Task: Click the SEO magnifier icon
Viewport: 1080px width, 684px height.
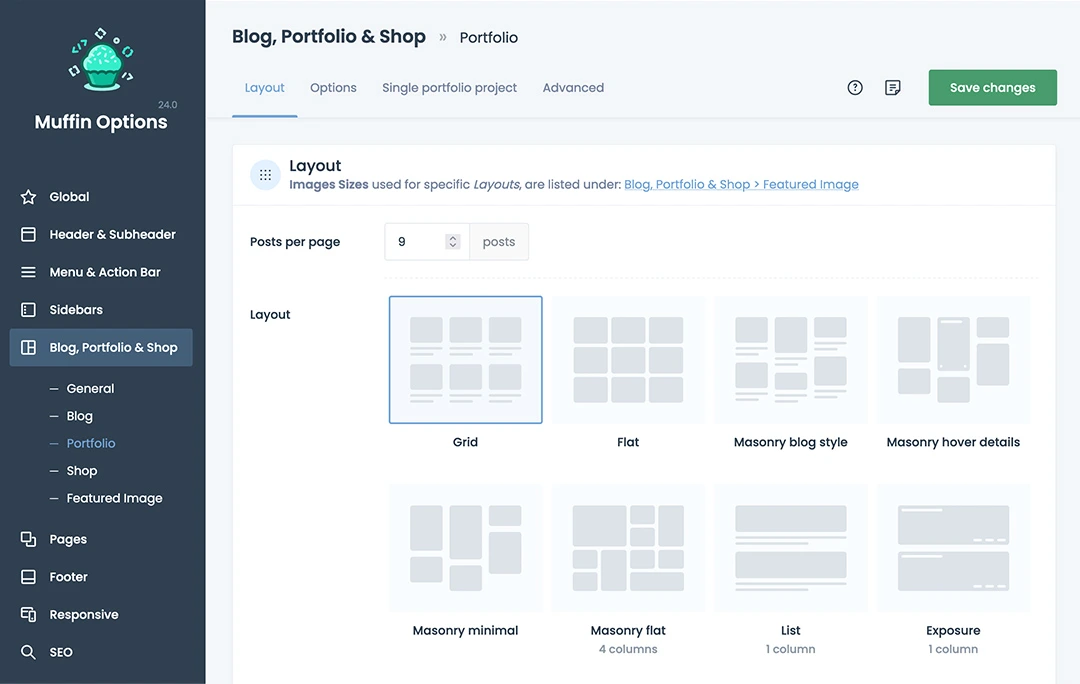Action: 29,652
